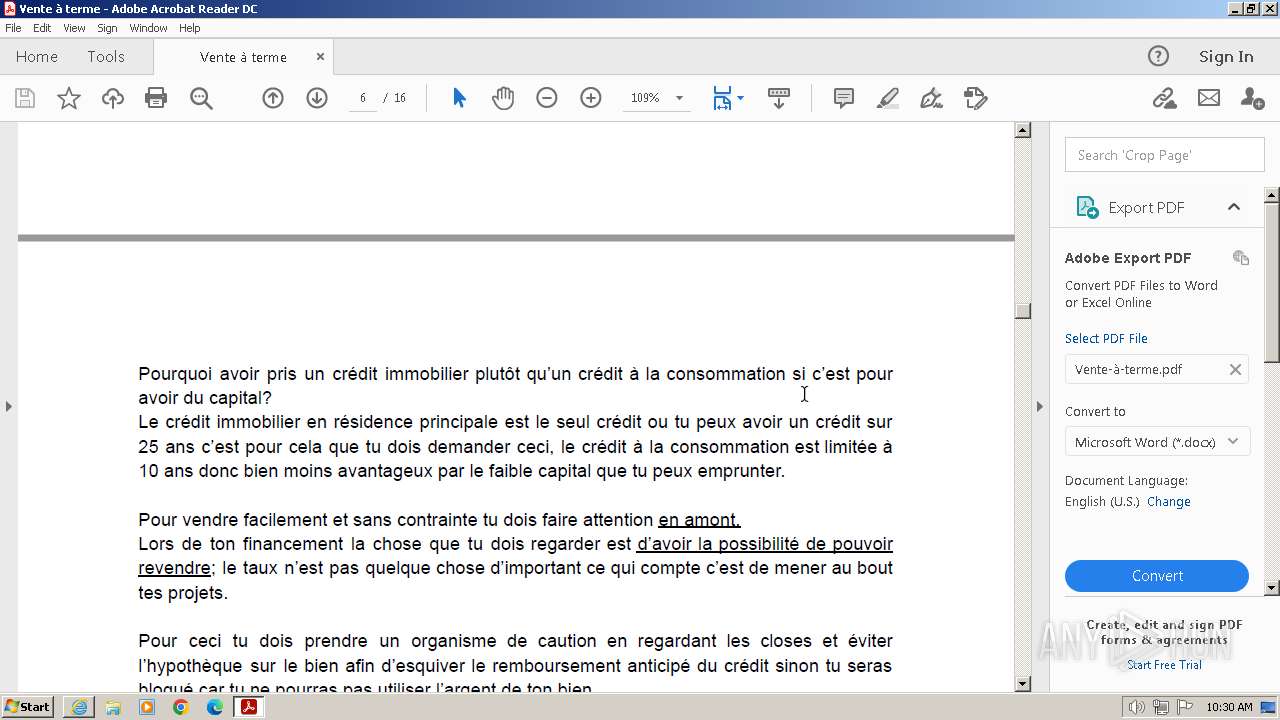Image resolution: width=1280 pixels, height=720 pixels.
Task: Open the Edit menu
Action: pyautogui.click(x=42, y=28)
